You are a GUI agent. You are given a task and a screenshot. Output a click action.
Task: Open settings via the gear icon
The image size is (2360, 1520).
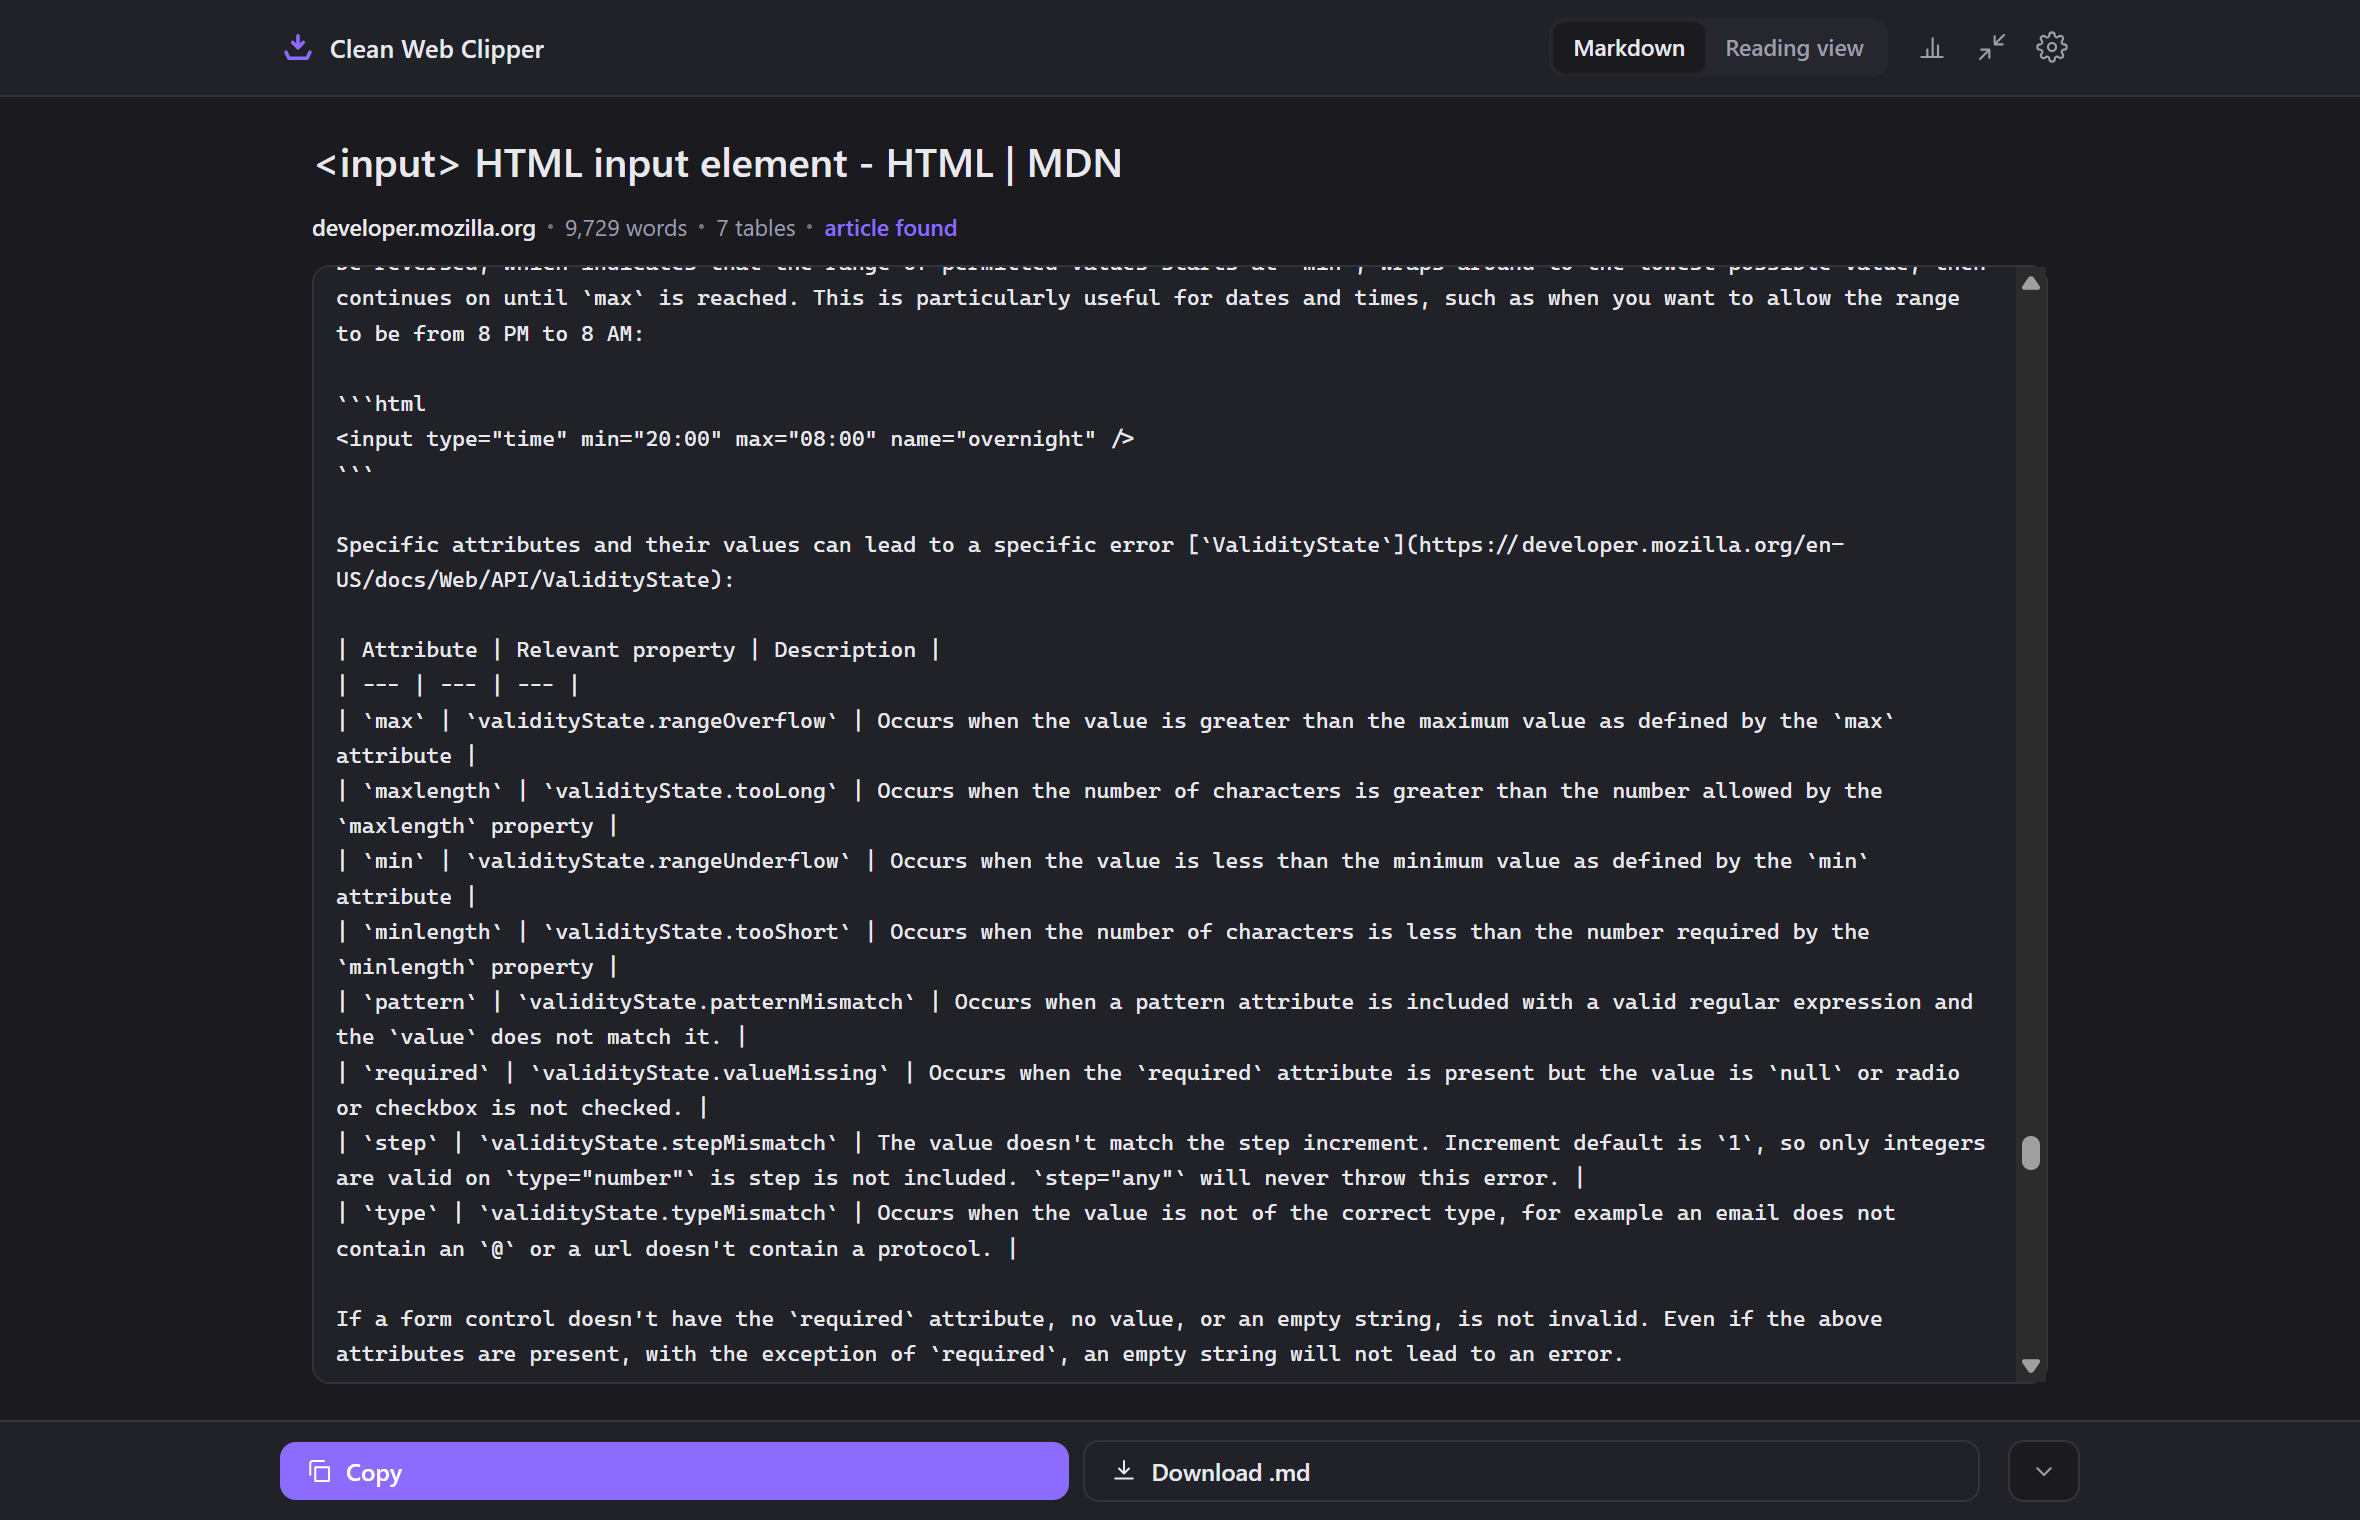click(x=2051, y=47)
